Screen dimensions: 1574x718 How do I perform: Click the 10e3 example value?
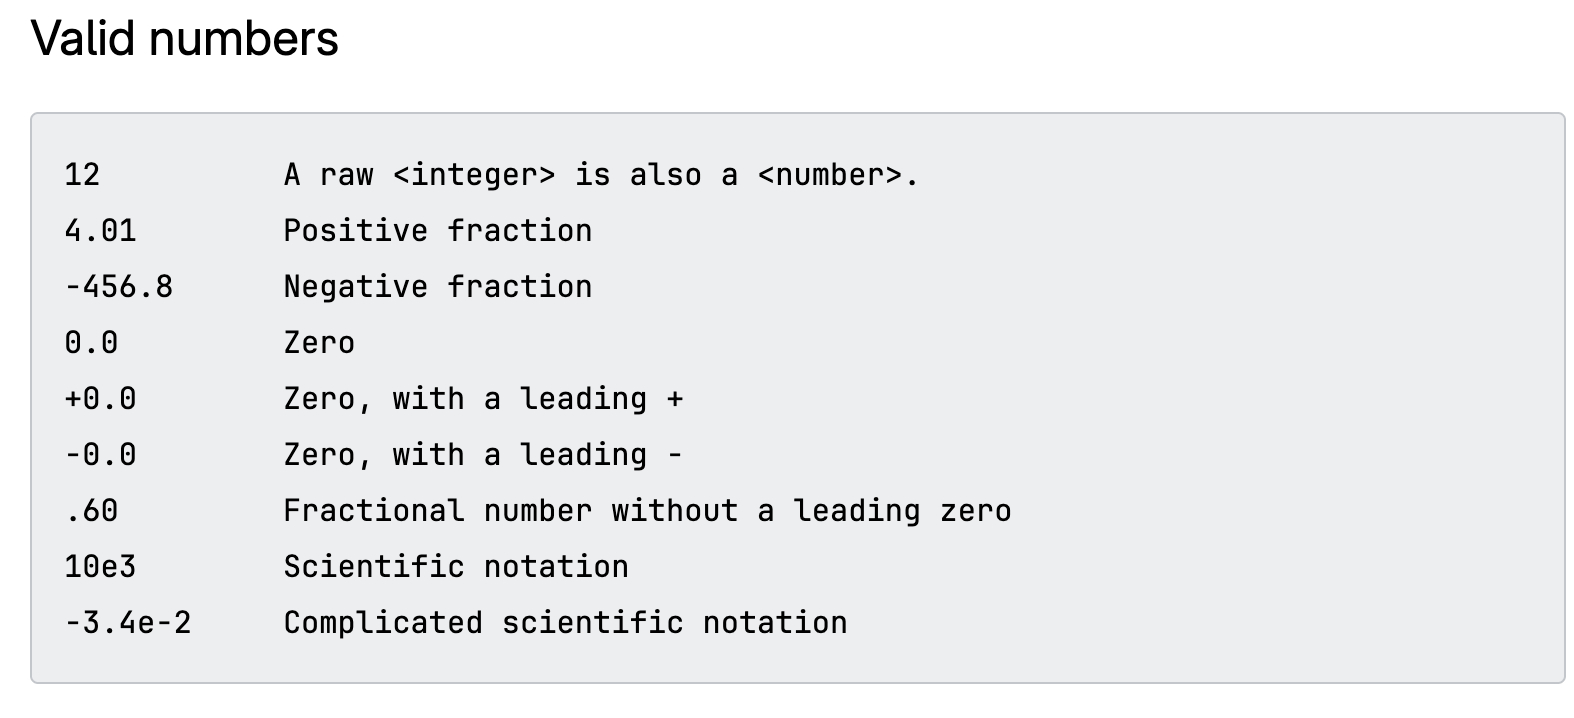[x=100, y=567]
